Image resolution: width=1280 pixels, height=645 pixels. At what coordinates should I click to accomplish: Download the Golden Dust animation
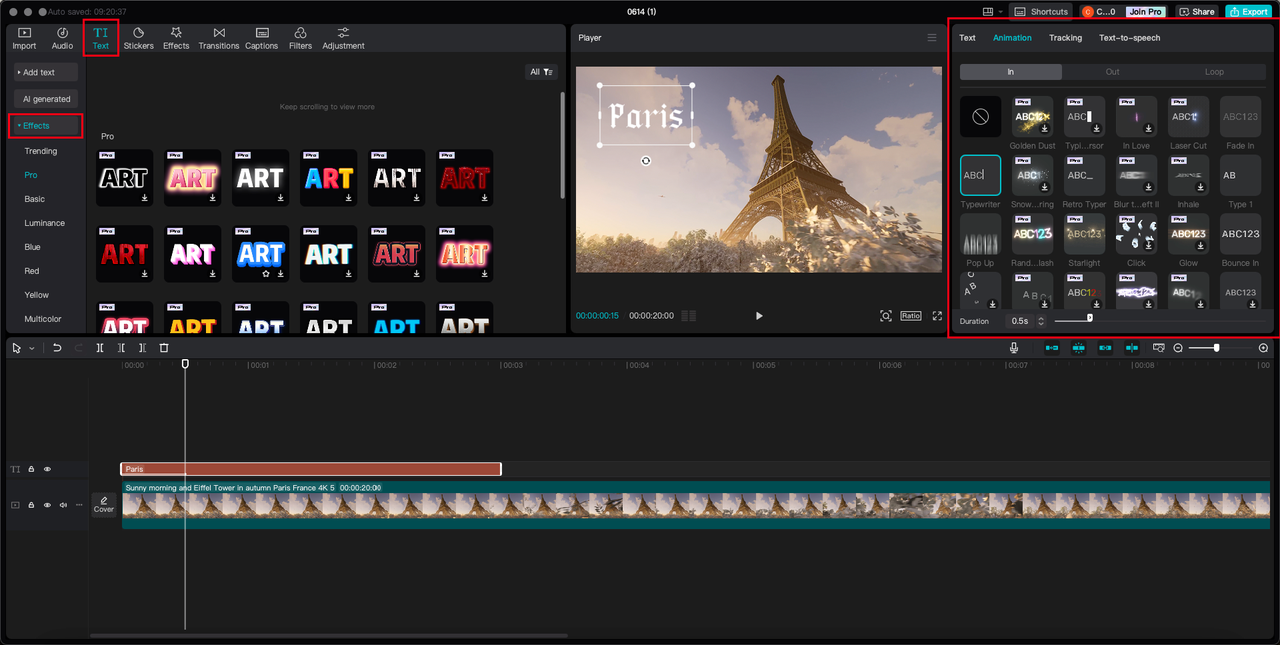click(1045, 129)
